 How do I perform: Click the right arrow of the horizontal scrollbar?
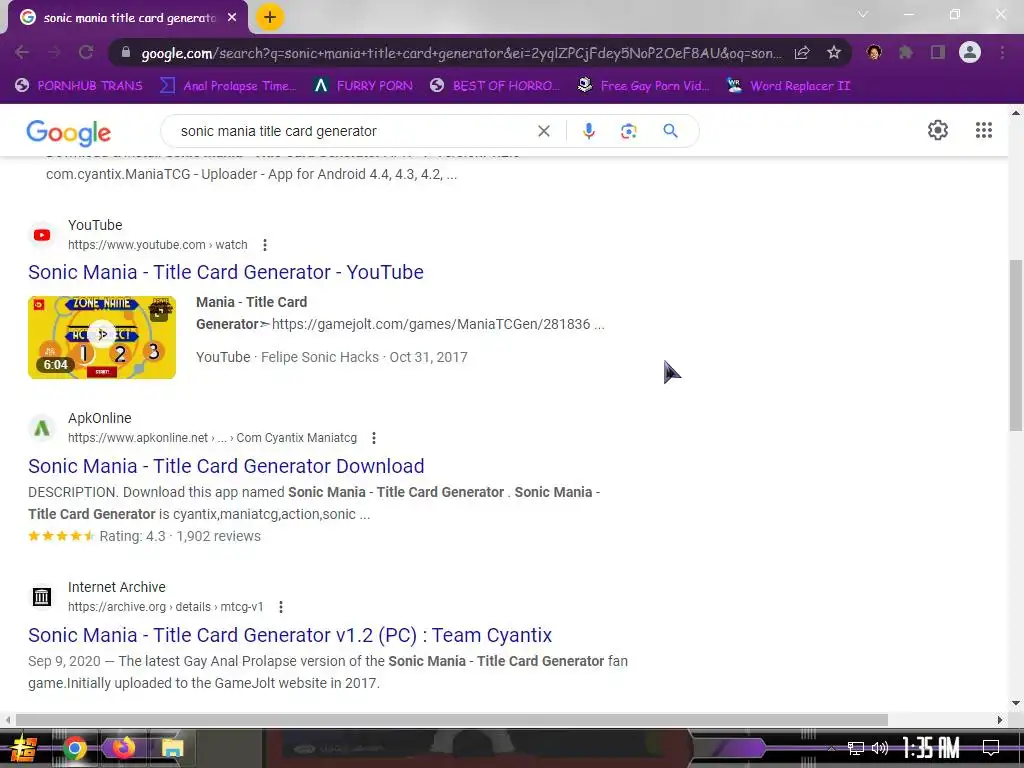click(x=1000, y=720)
